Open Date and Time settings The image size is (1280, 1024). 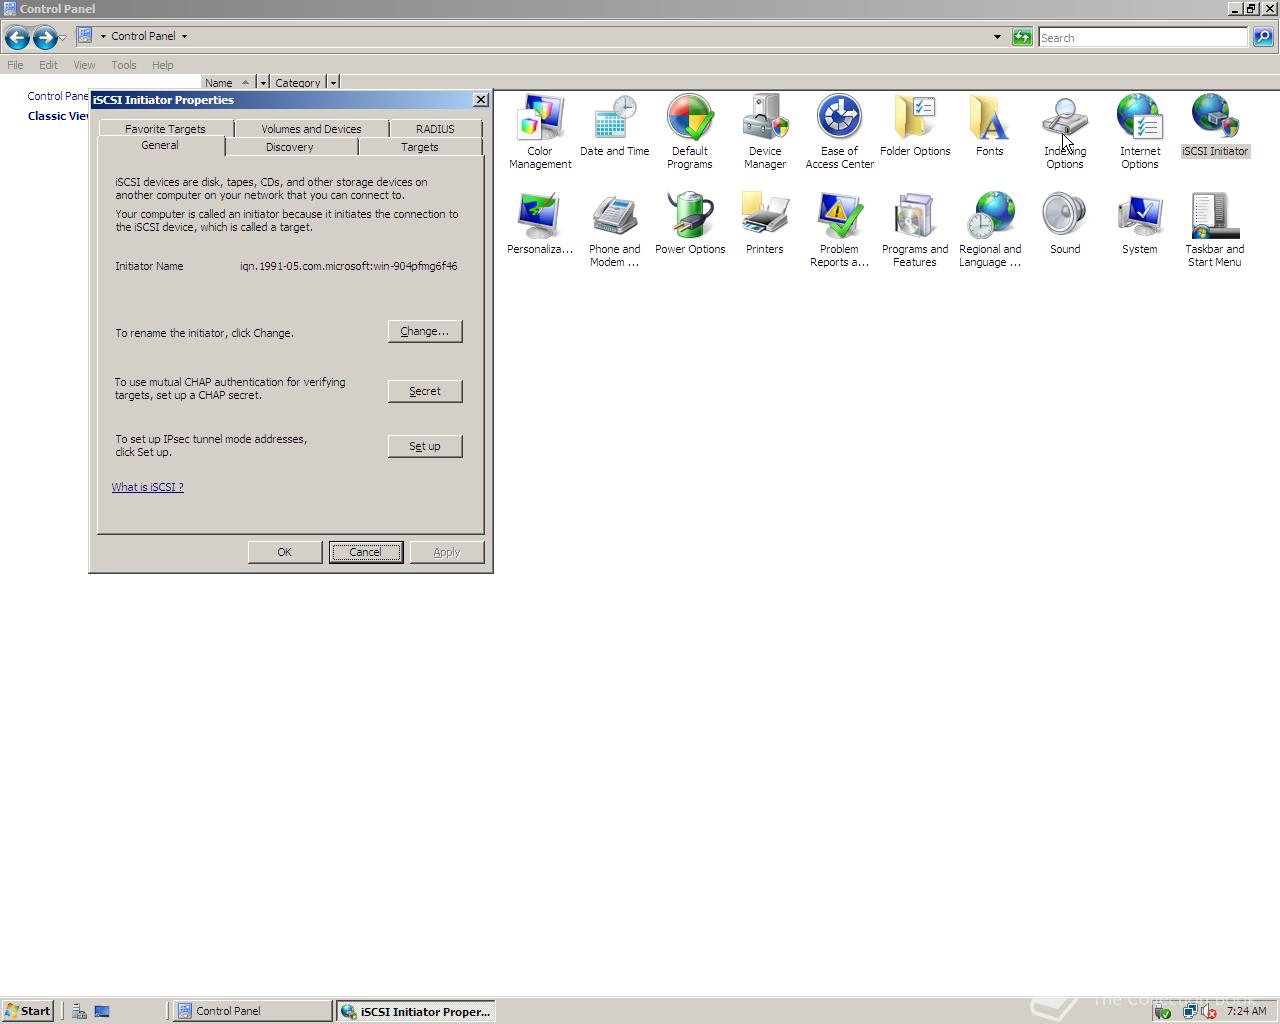(x=614, y=126)
